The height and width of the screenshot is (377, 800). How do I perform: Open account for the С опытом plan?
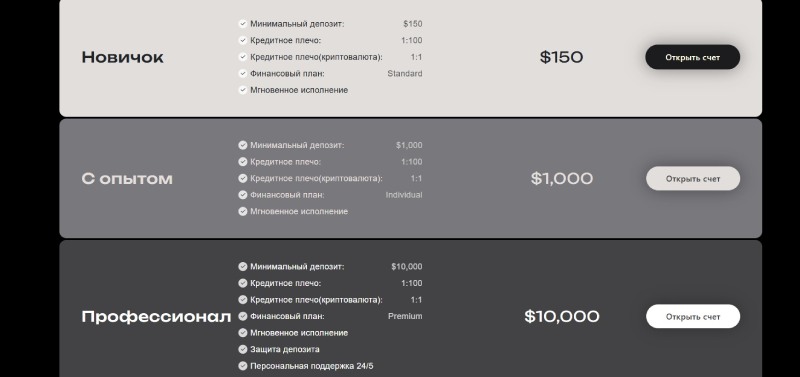(693, 179)
